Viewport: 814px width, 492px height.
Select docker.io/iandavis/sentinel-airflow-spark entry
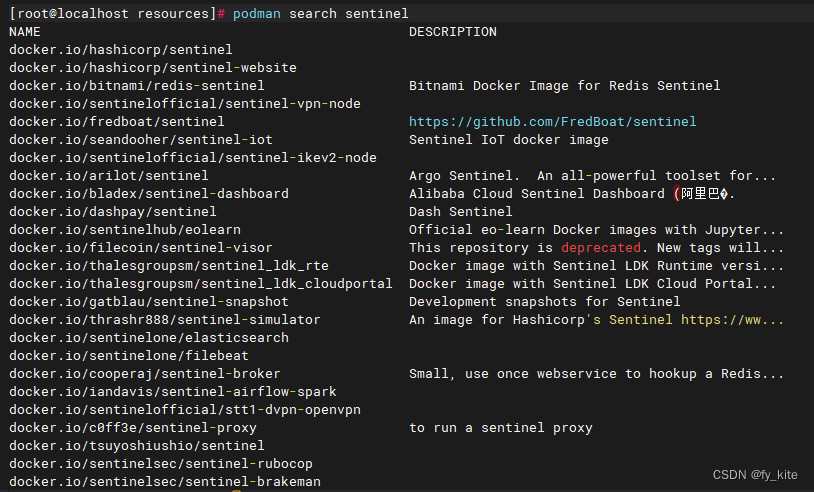click(173, 391)
